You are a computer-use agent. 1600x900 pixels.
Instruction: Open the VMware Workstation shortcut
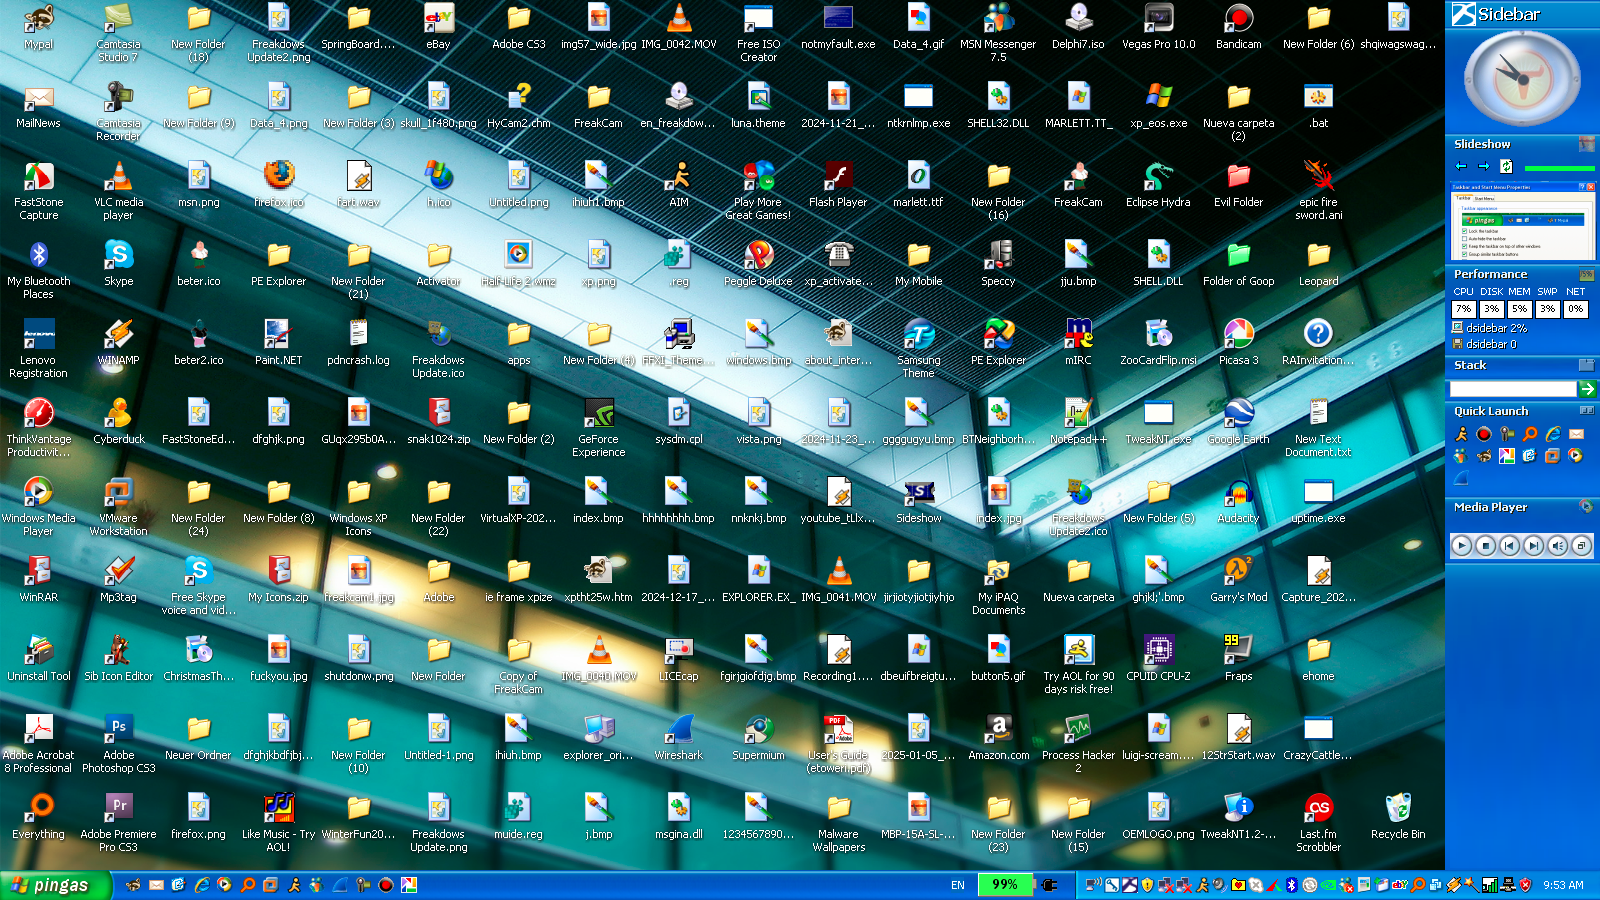click(x=118, y=506)
